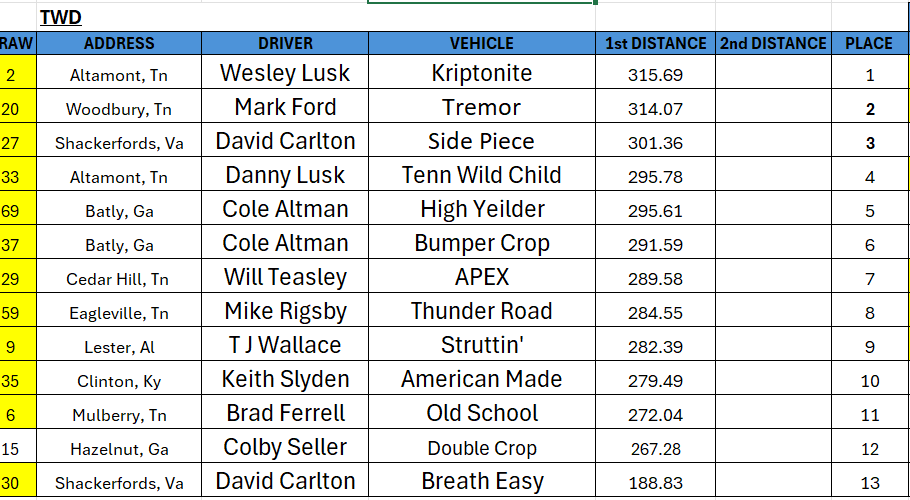Select the yellow draw cell with 59
The image size is (910, 500).
coord(17,310)
